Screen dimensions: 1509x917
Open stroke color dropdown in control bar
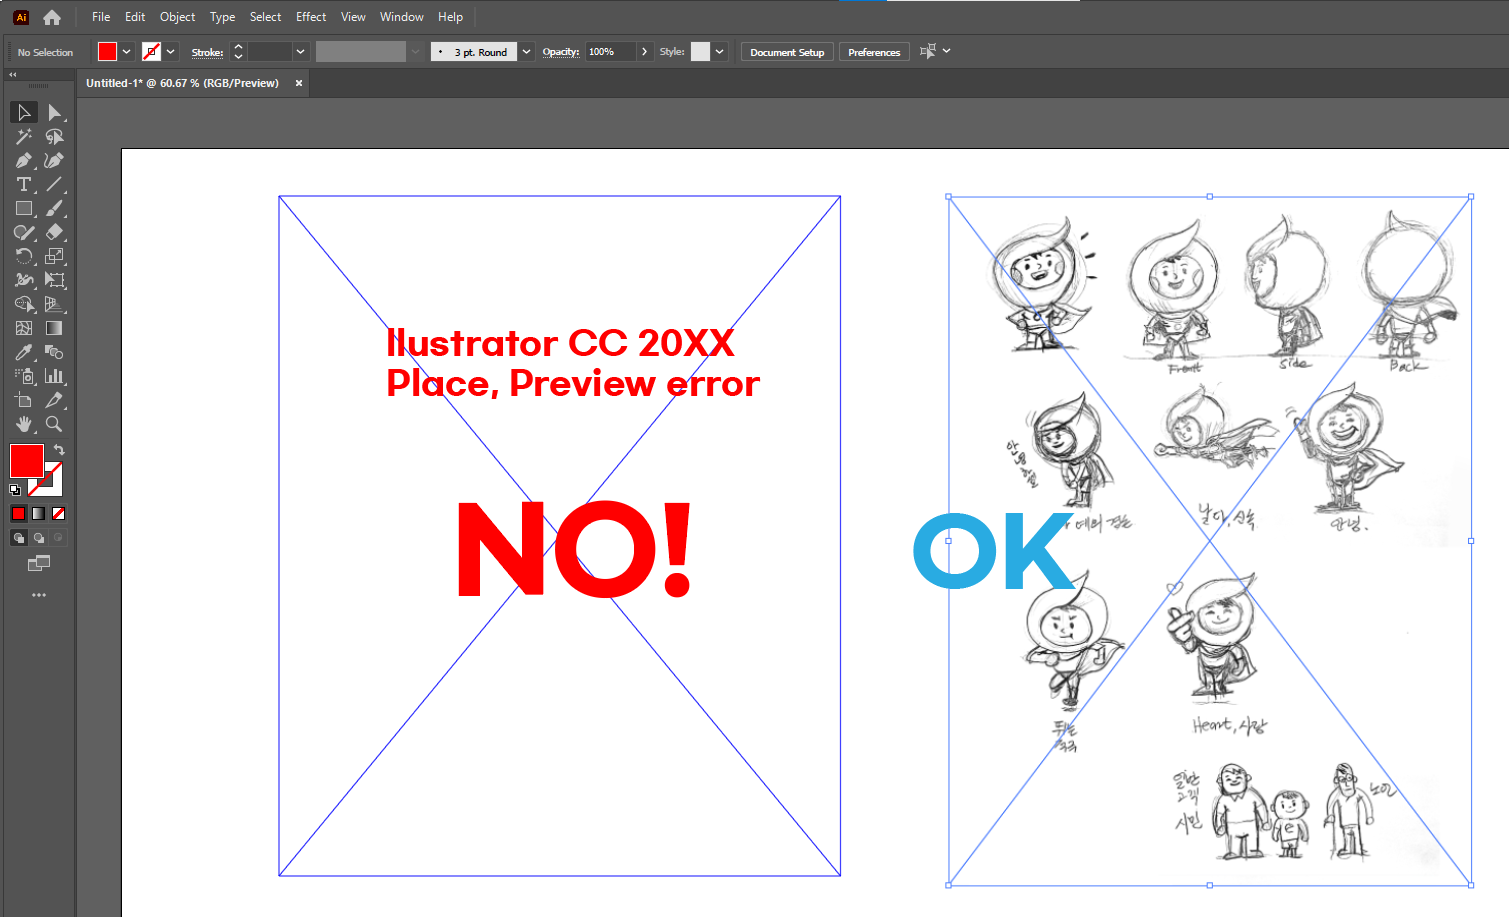coord(171,52)
